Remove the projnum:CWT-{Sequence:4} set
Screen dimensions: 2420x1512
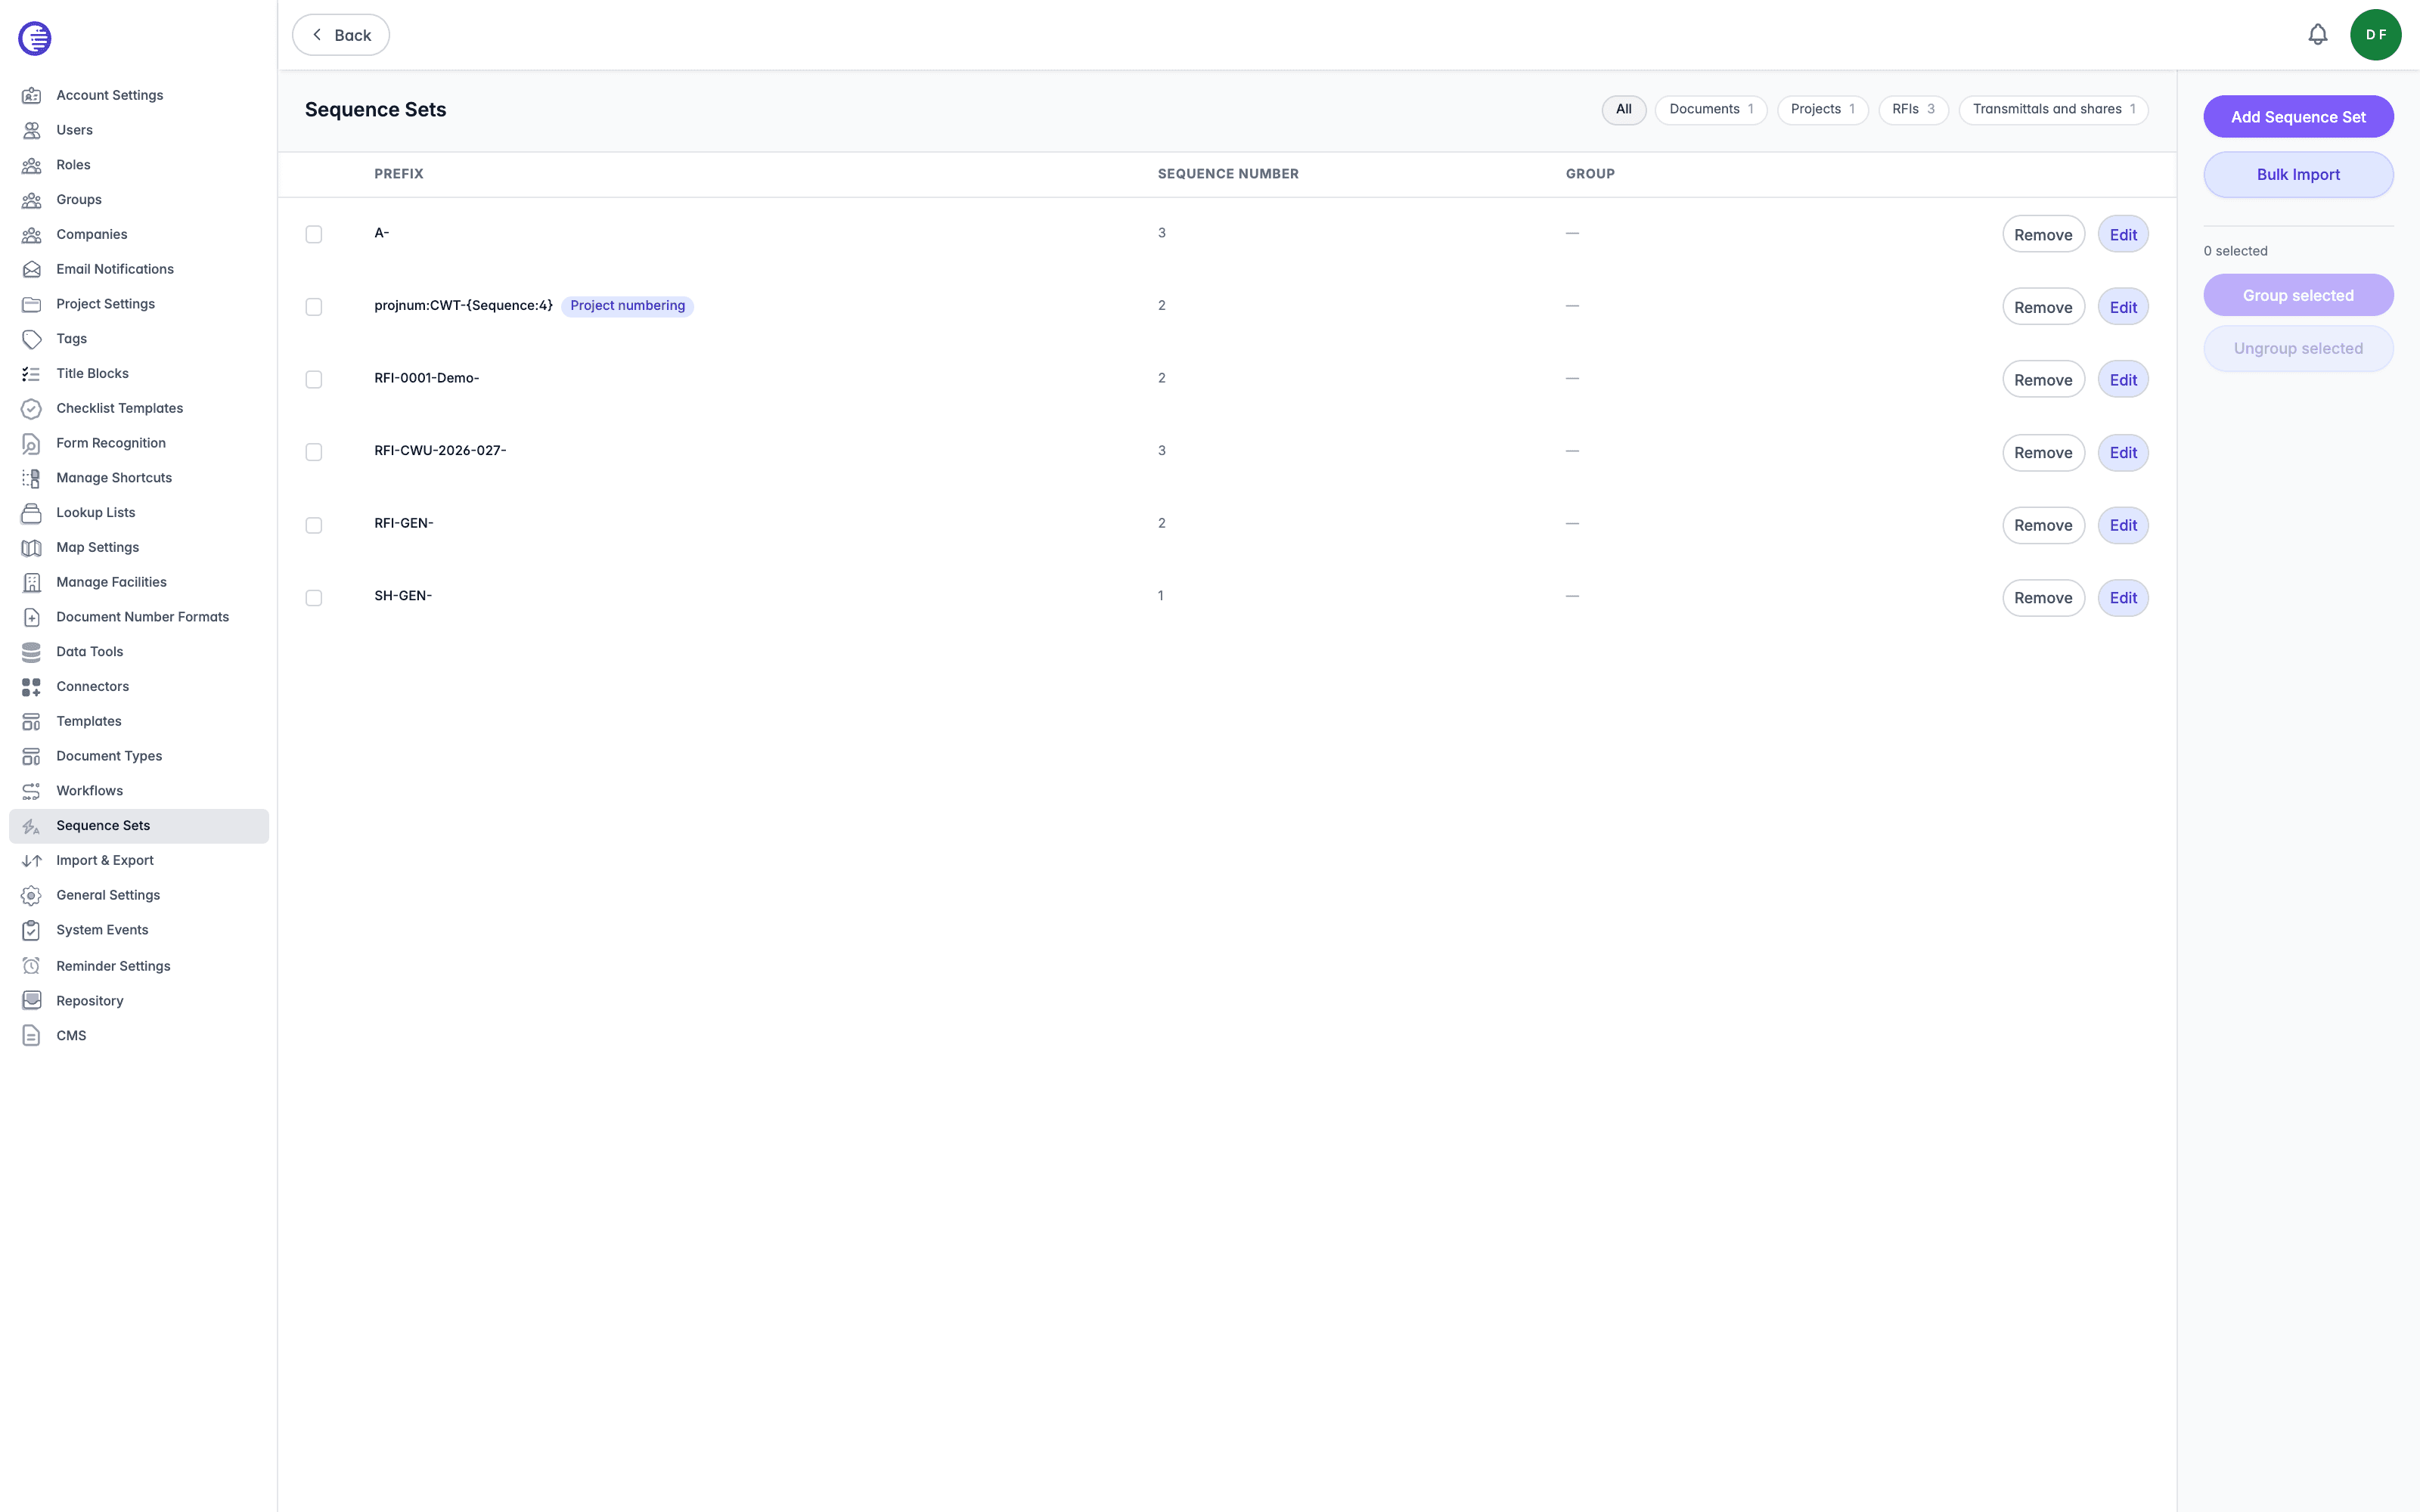(2043, 307)
